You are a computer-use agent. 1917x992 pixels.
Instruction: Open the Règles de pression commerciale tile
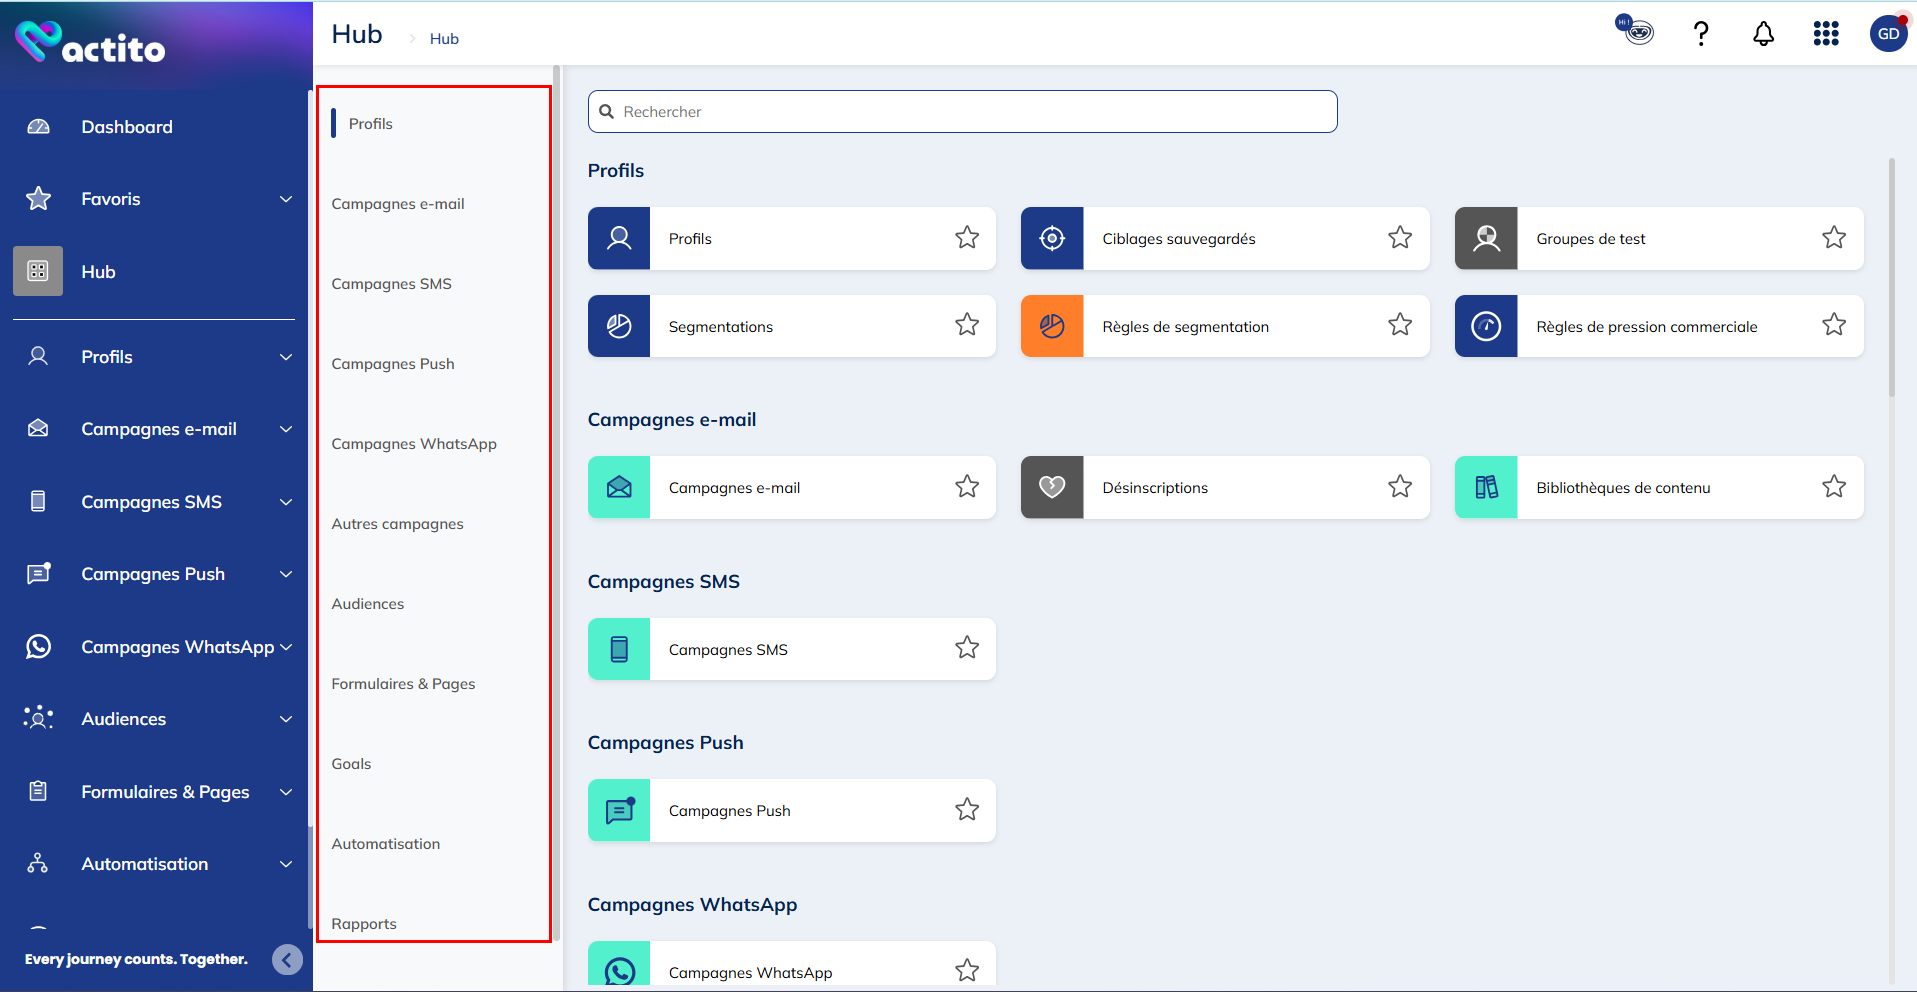point(1646,326)
